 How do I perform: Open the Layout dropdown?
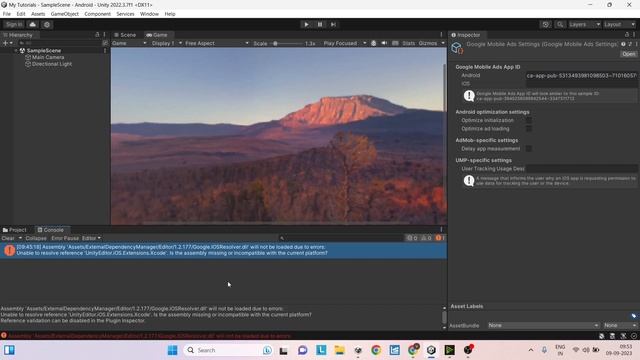tap(619, 24)
